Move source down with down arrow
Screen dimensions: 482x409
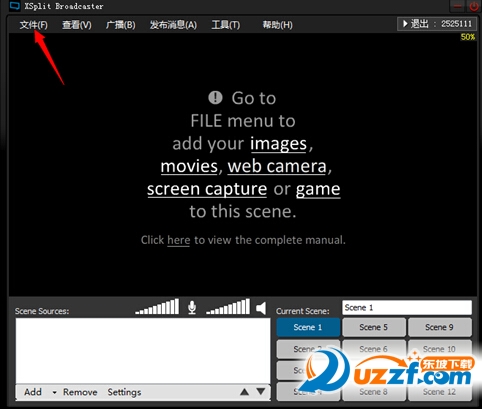[x=261, y=391]
